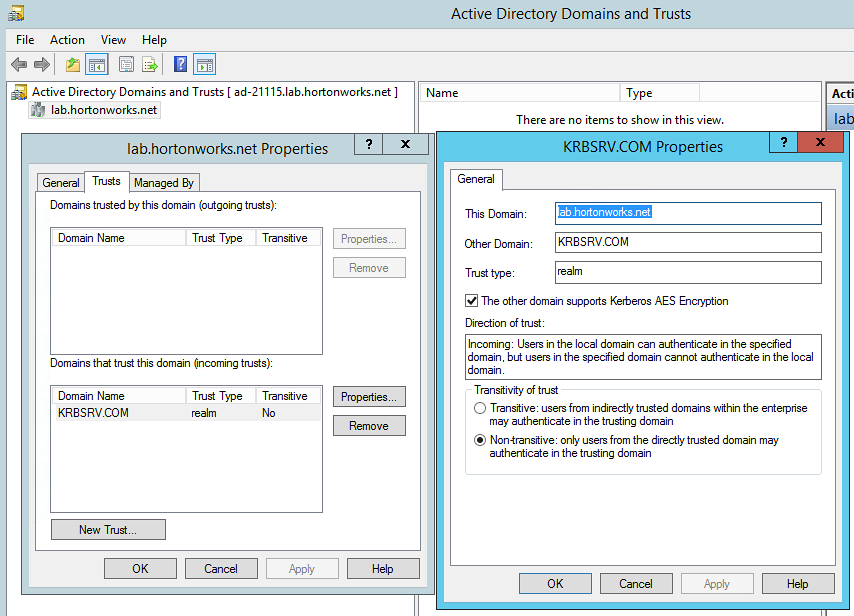Select the Non-transitive trust radio button
Image resolution: width=854 pixels, height=616 pixels.
coord(480,440)
